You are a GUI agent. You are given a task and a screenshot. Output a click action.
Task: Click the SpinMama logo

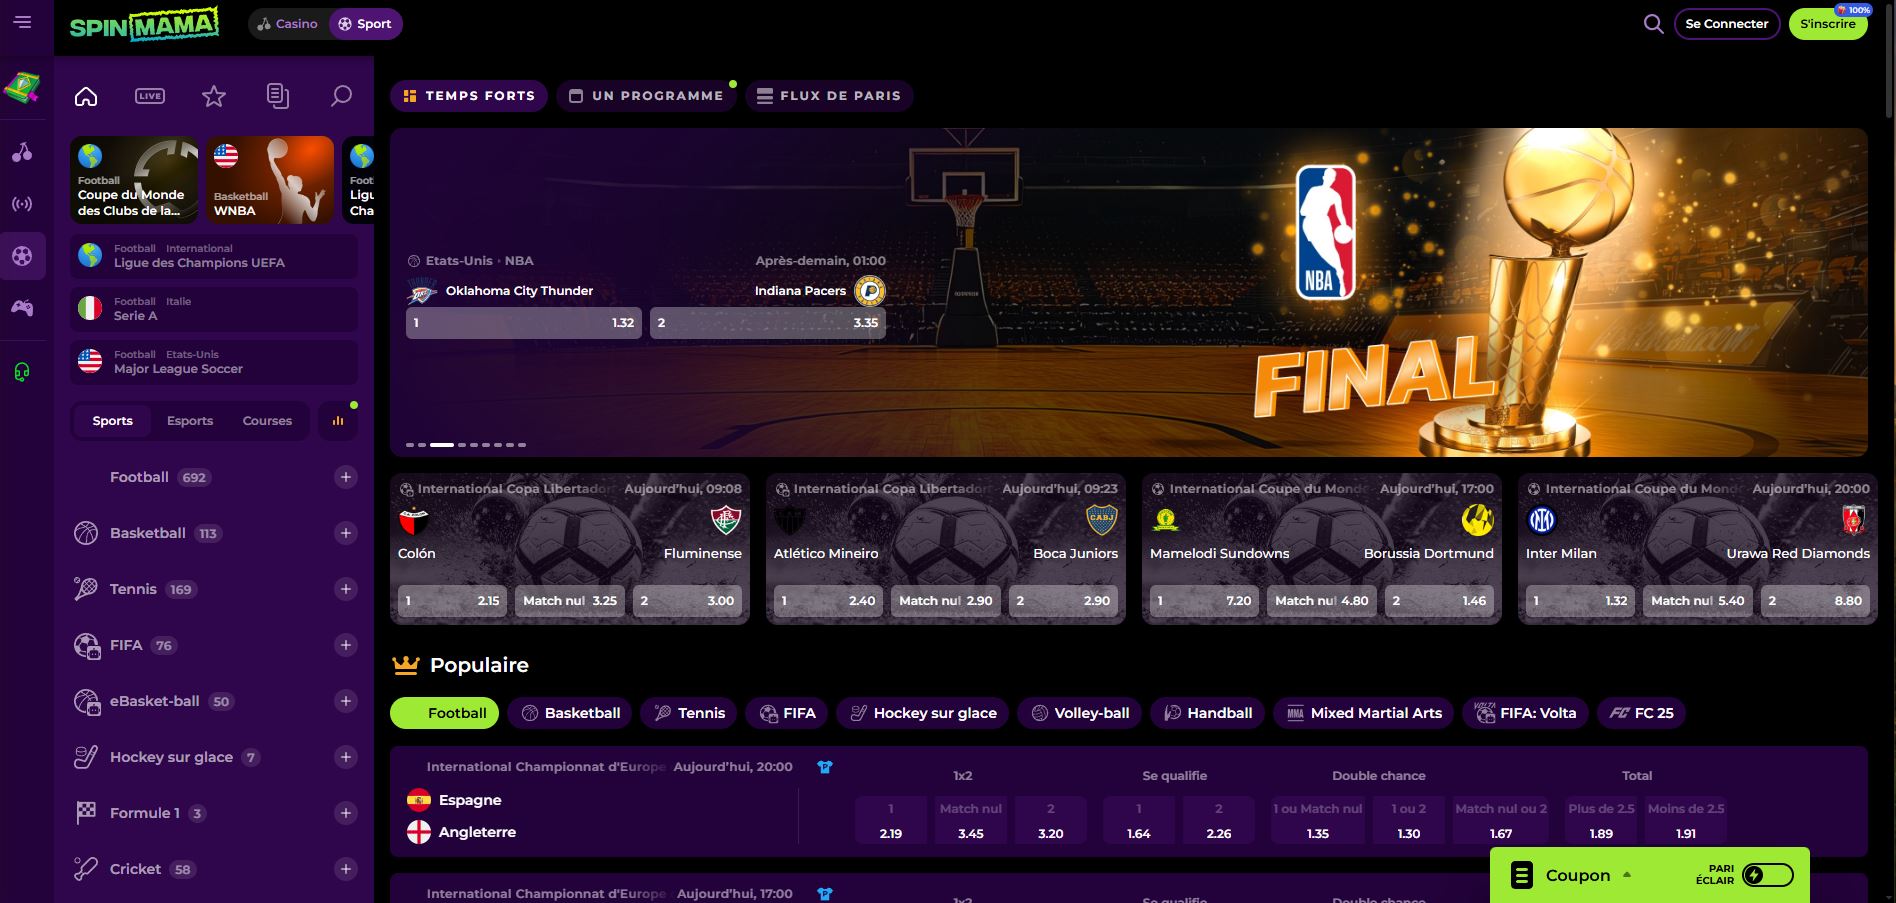click(144, 24)
